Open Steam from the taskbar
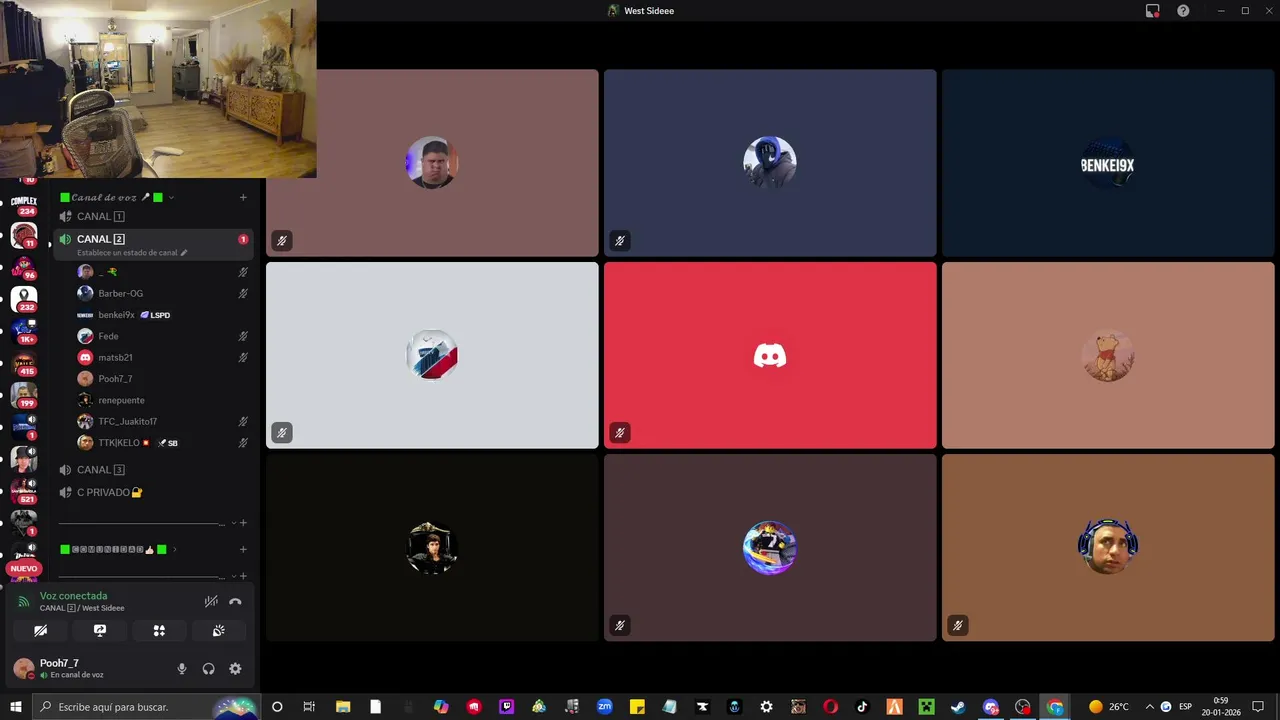1280x720 pixels. tap(958, 707)
